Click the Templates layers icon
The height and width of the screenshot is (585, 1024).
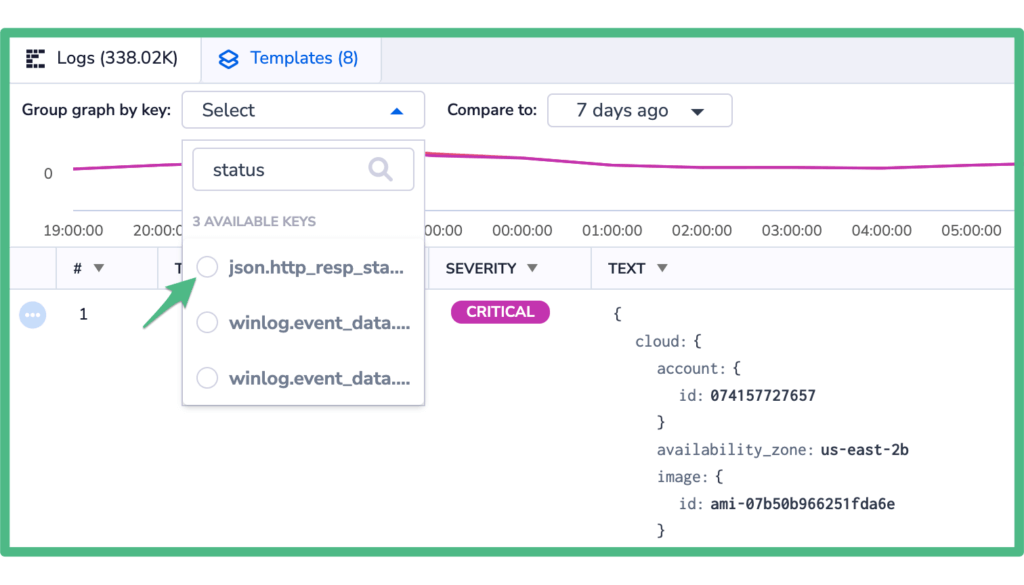point(229,59)
